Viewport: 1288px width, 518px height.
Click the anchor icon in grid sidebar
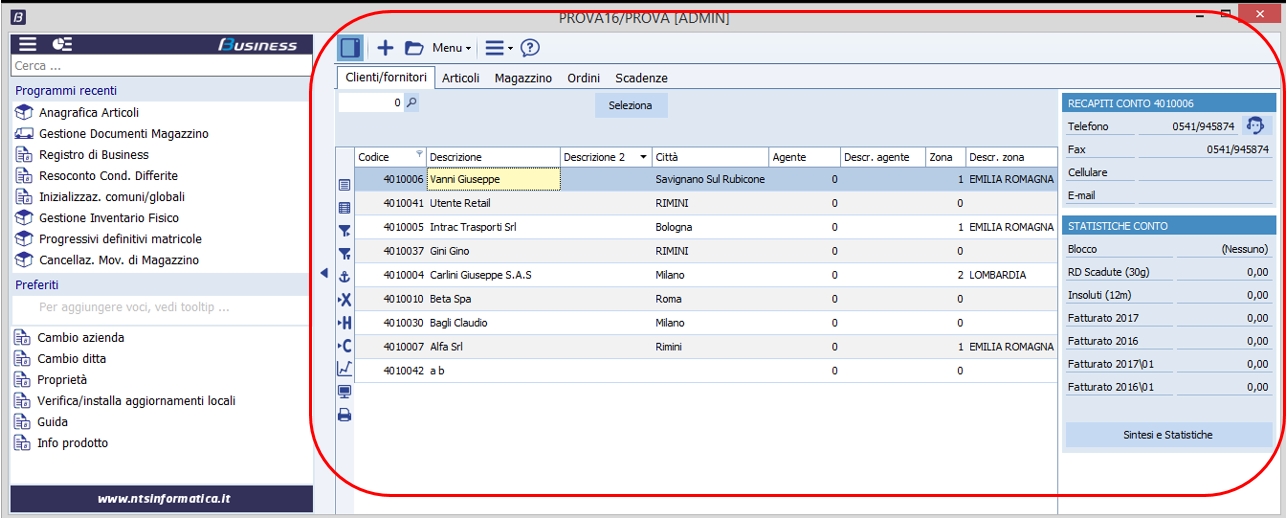(x=345, y=276)
